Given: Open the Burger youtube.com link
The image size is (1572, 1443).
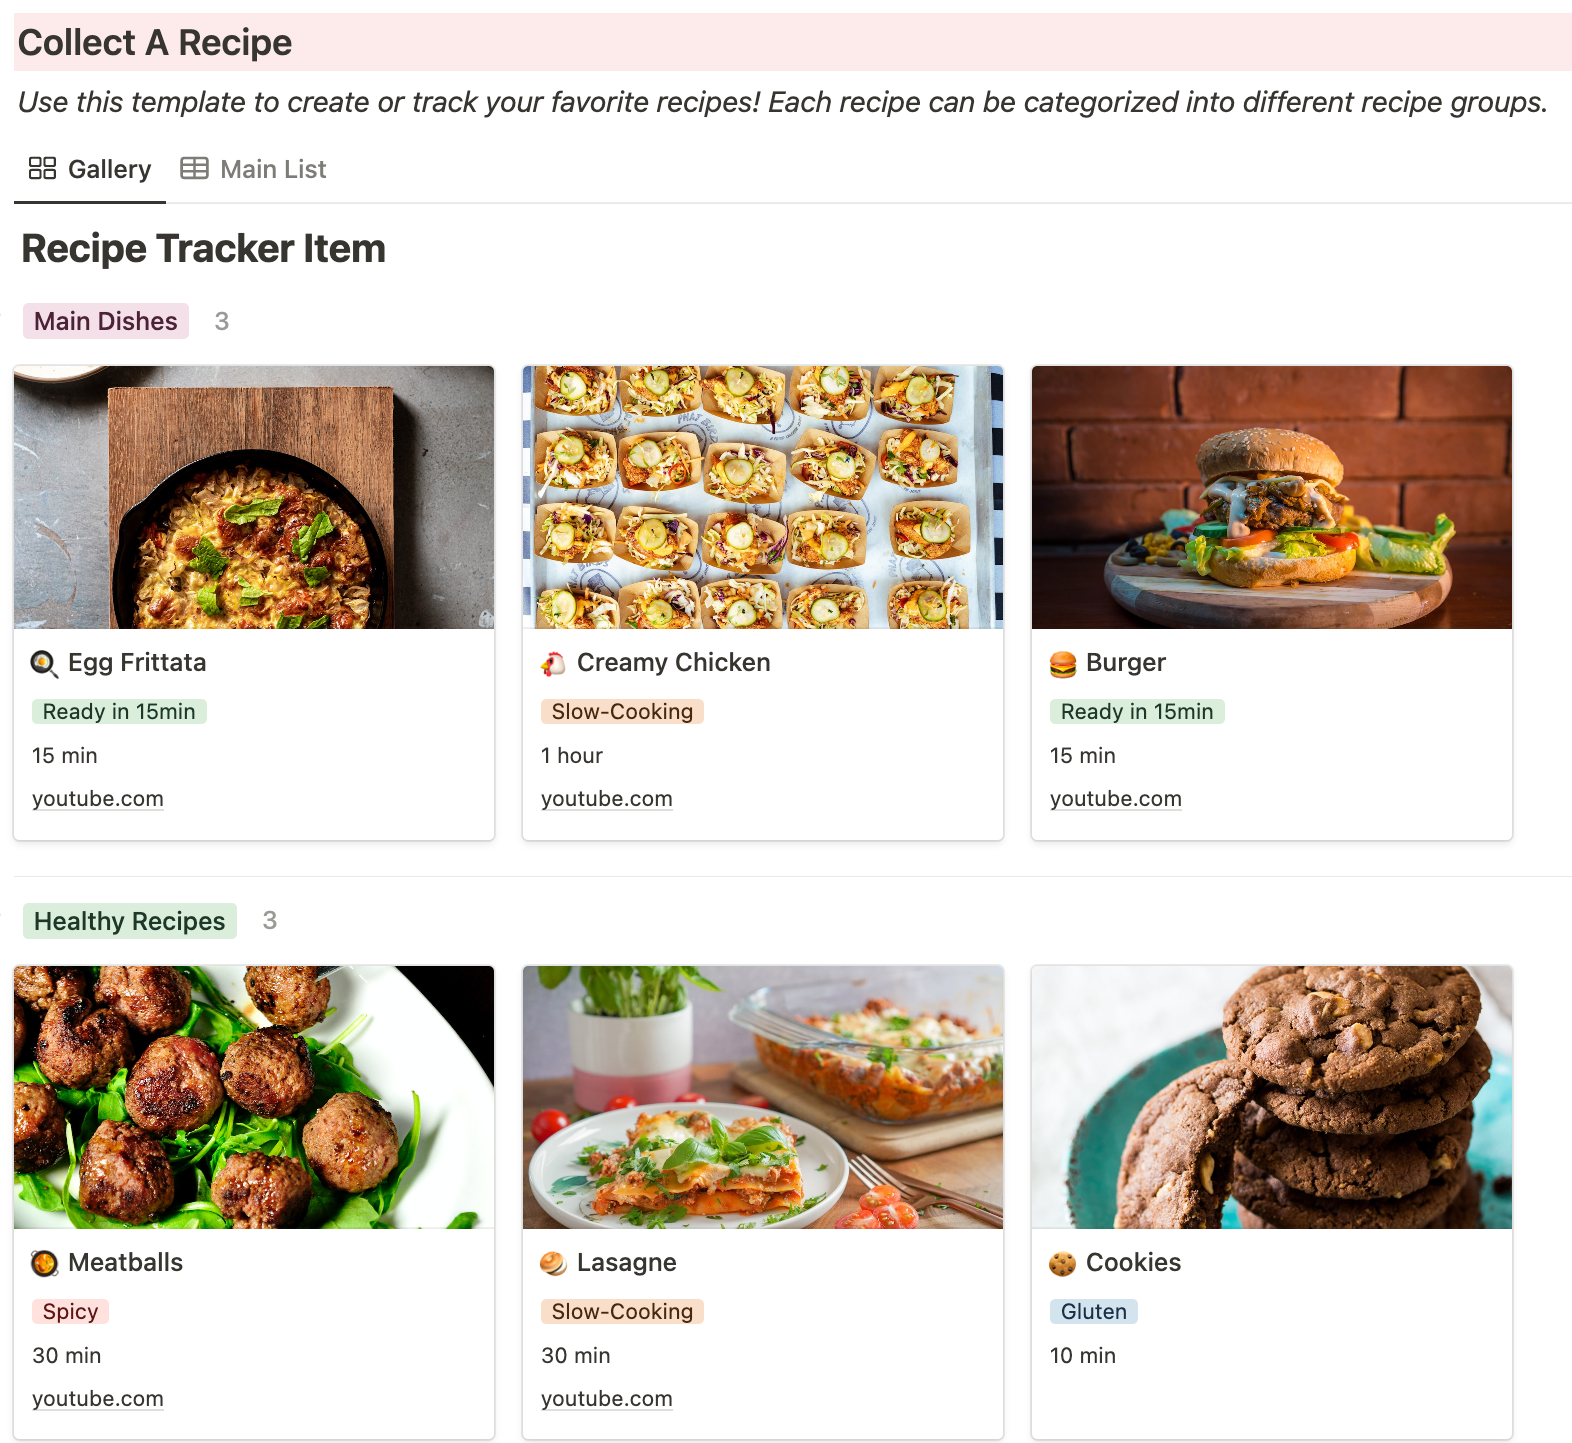Looking at the screenshot, I should click(x=1116, y=799).
